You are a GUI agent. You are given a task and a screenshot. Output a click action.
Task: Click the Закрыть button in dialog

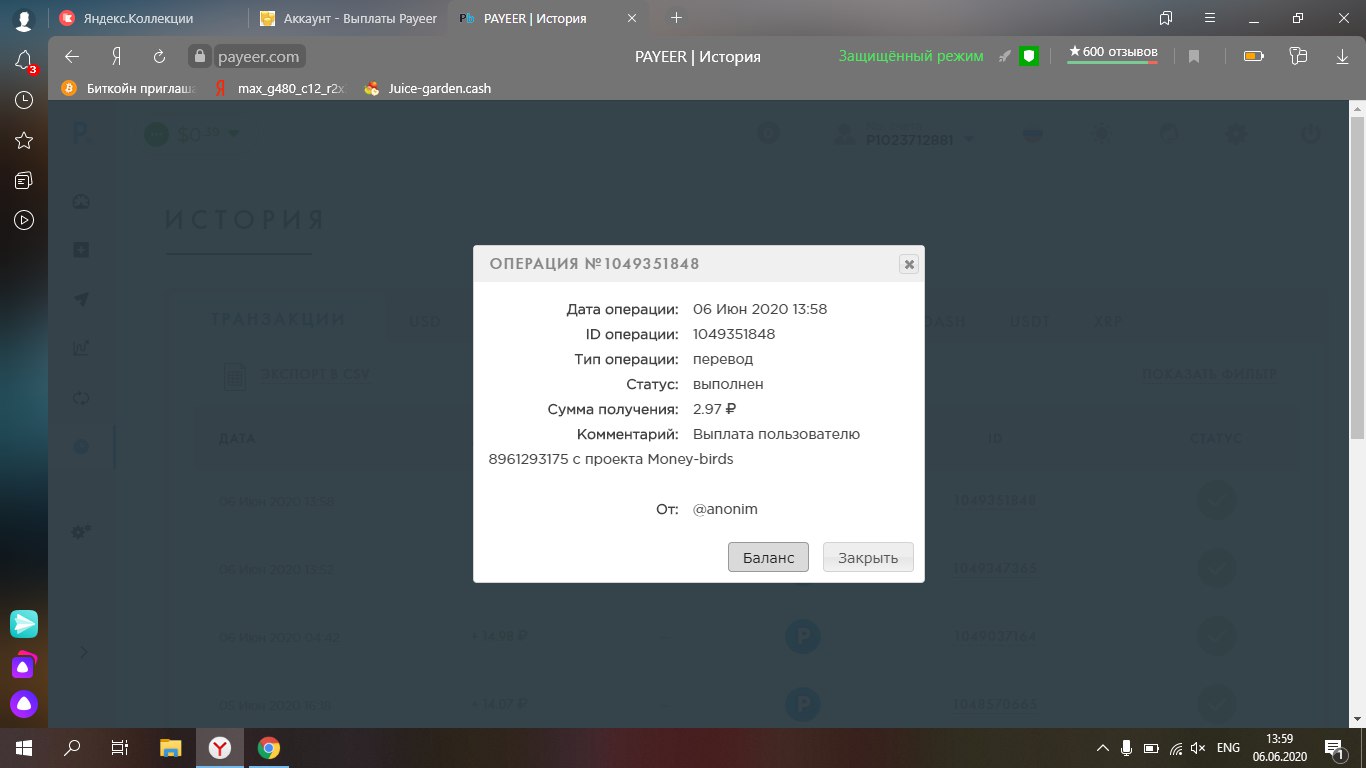coord(868,557)
